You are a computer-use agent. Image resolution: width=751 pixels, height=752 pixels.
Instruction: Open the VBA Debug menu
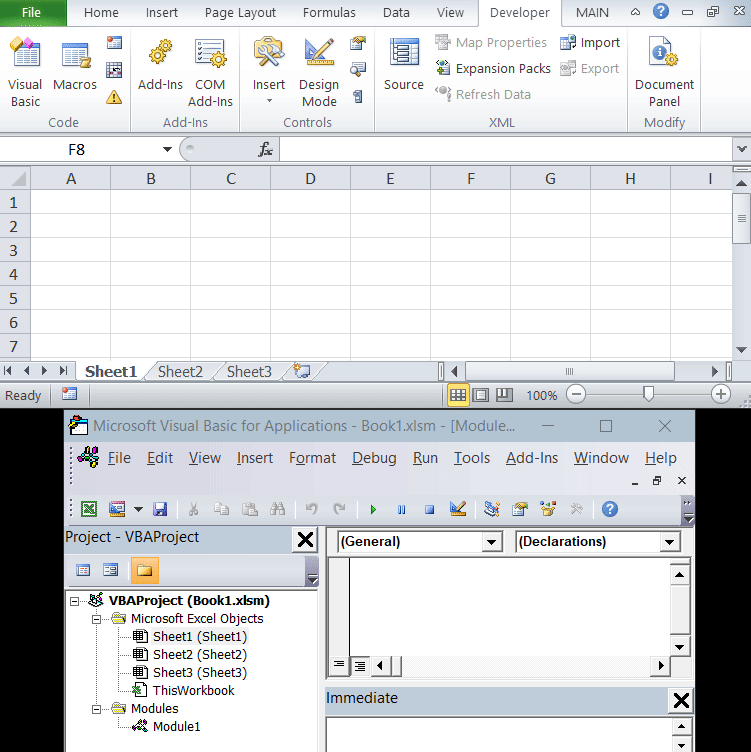pyautogui.click(x=374, y=458)
